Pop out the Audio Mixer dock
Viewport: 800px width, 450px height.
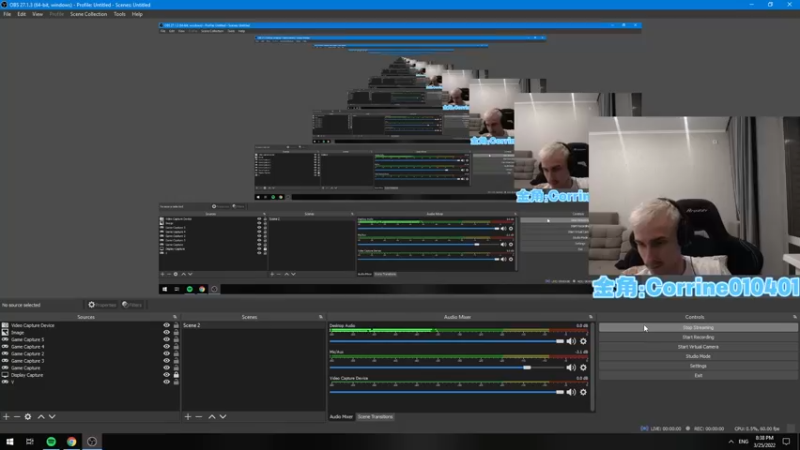(591, 317)
